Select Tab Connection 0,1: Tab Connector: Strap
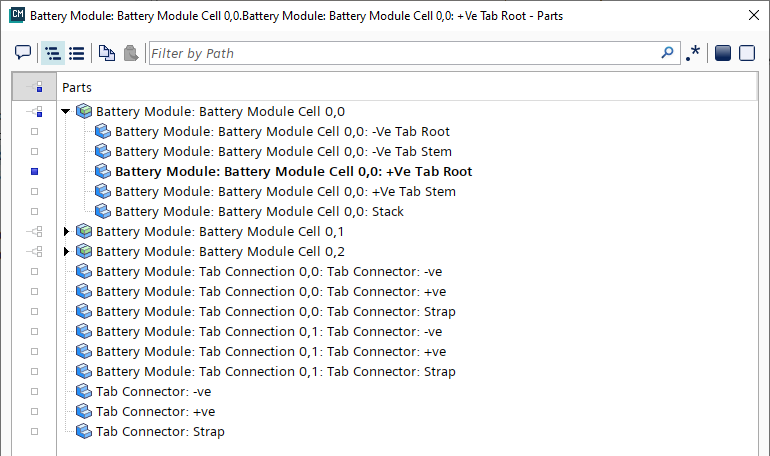Image resolution: width=770 pixels, height=456 pixels. coord(275,371)
